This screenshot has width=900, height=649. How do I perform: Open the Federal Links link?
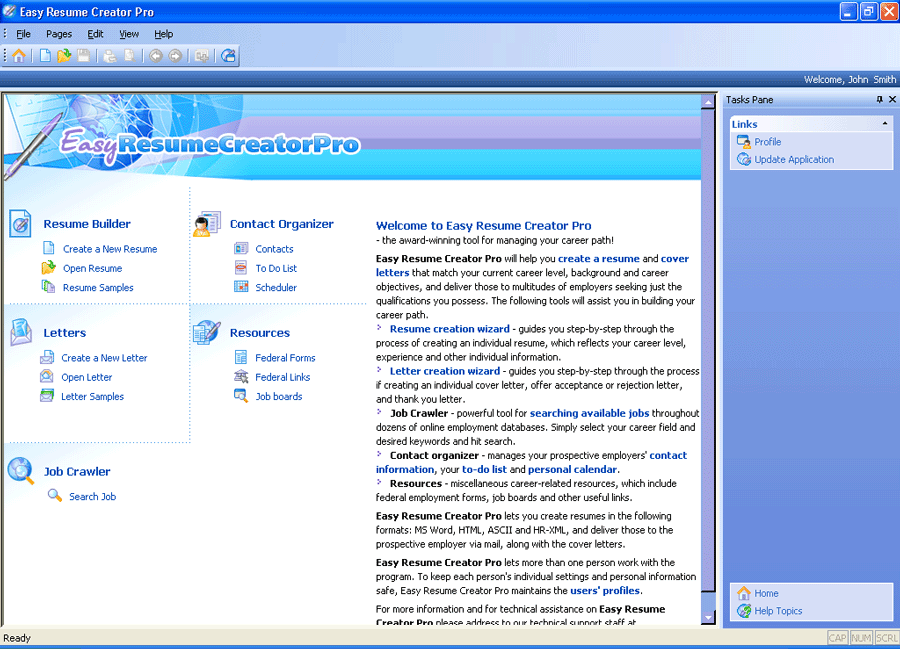pyautogui.click(x=283, y=377)
